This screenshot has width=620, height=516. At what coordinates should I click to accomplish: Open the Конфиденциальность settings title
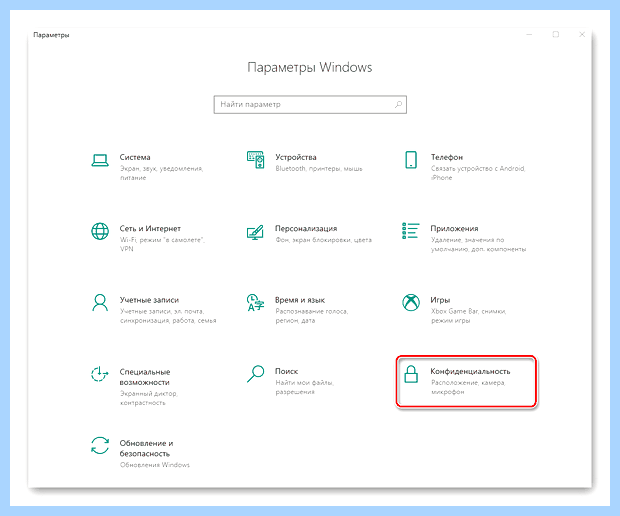(x=470, y=371)
